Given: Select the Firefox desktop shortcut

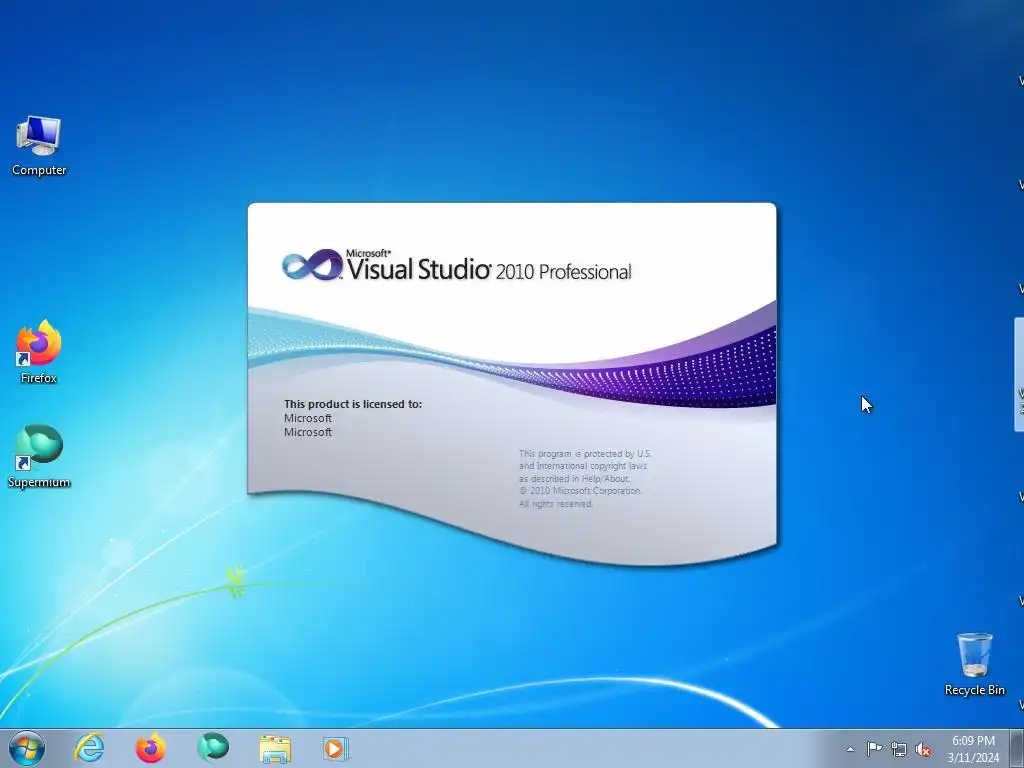Looking at the screenshot, I should (39, 352).
